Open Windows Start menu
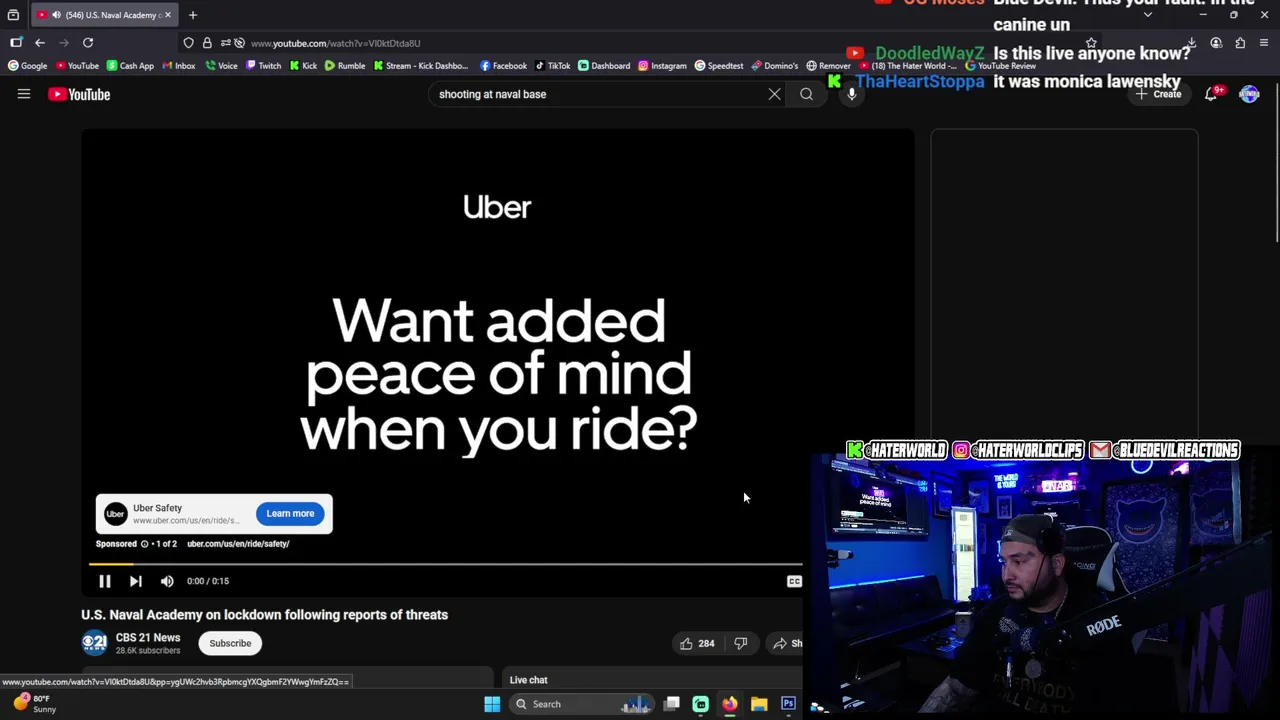Image resolution: width=1280 pixels, height=720 pixels. point(492,704)
